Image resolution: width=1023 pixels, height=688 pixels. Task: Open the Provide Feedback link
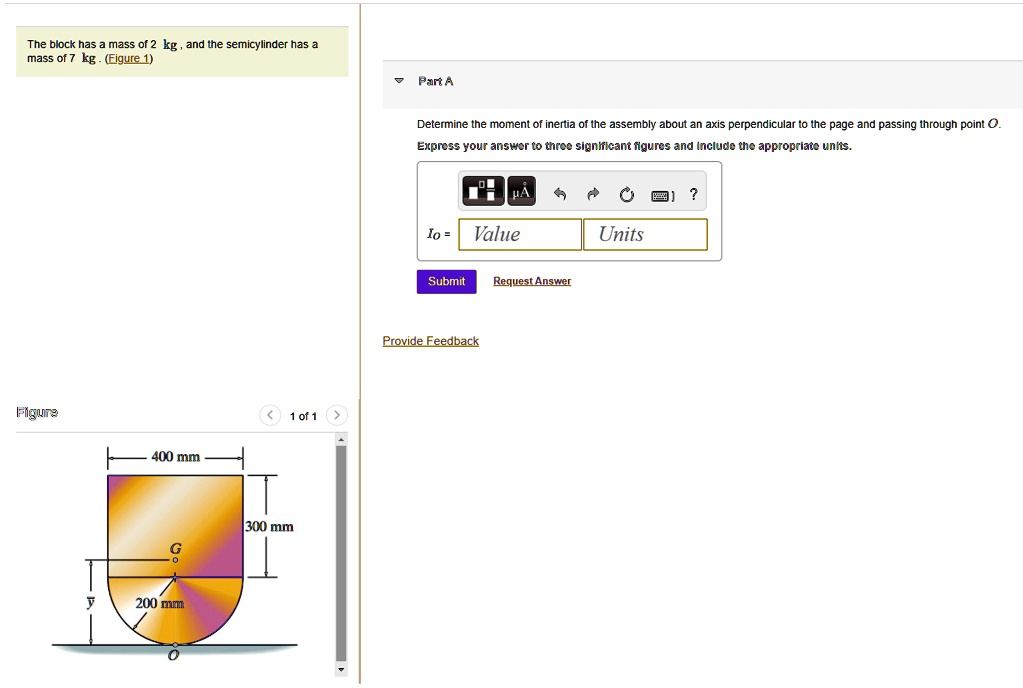(x=430, y=340)
